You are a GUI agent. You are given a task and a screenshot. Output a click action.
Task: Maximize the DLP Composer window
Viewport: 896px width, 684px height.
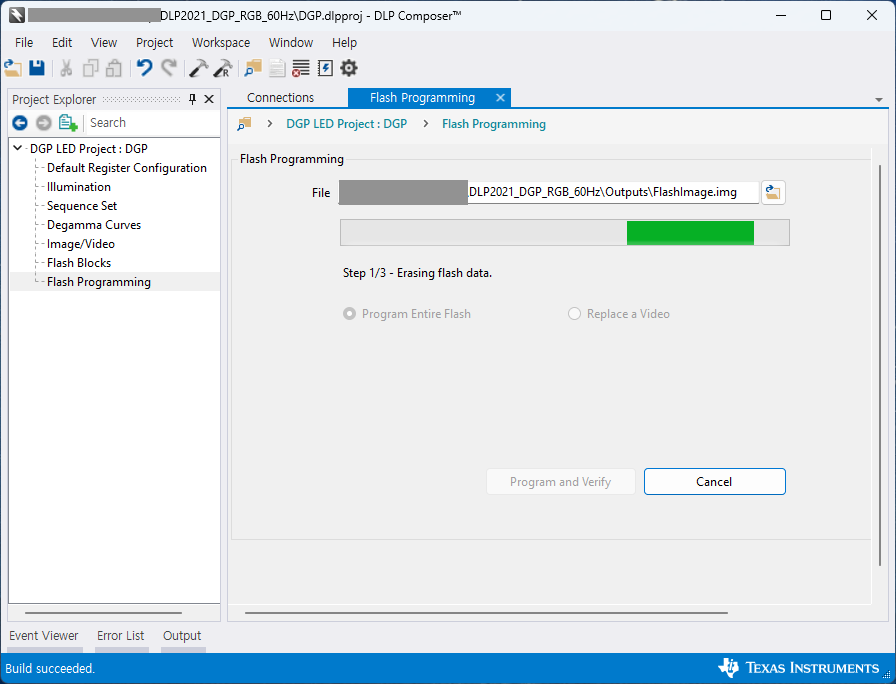(x=826, y=15)
